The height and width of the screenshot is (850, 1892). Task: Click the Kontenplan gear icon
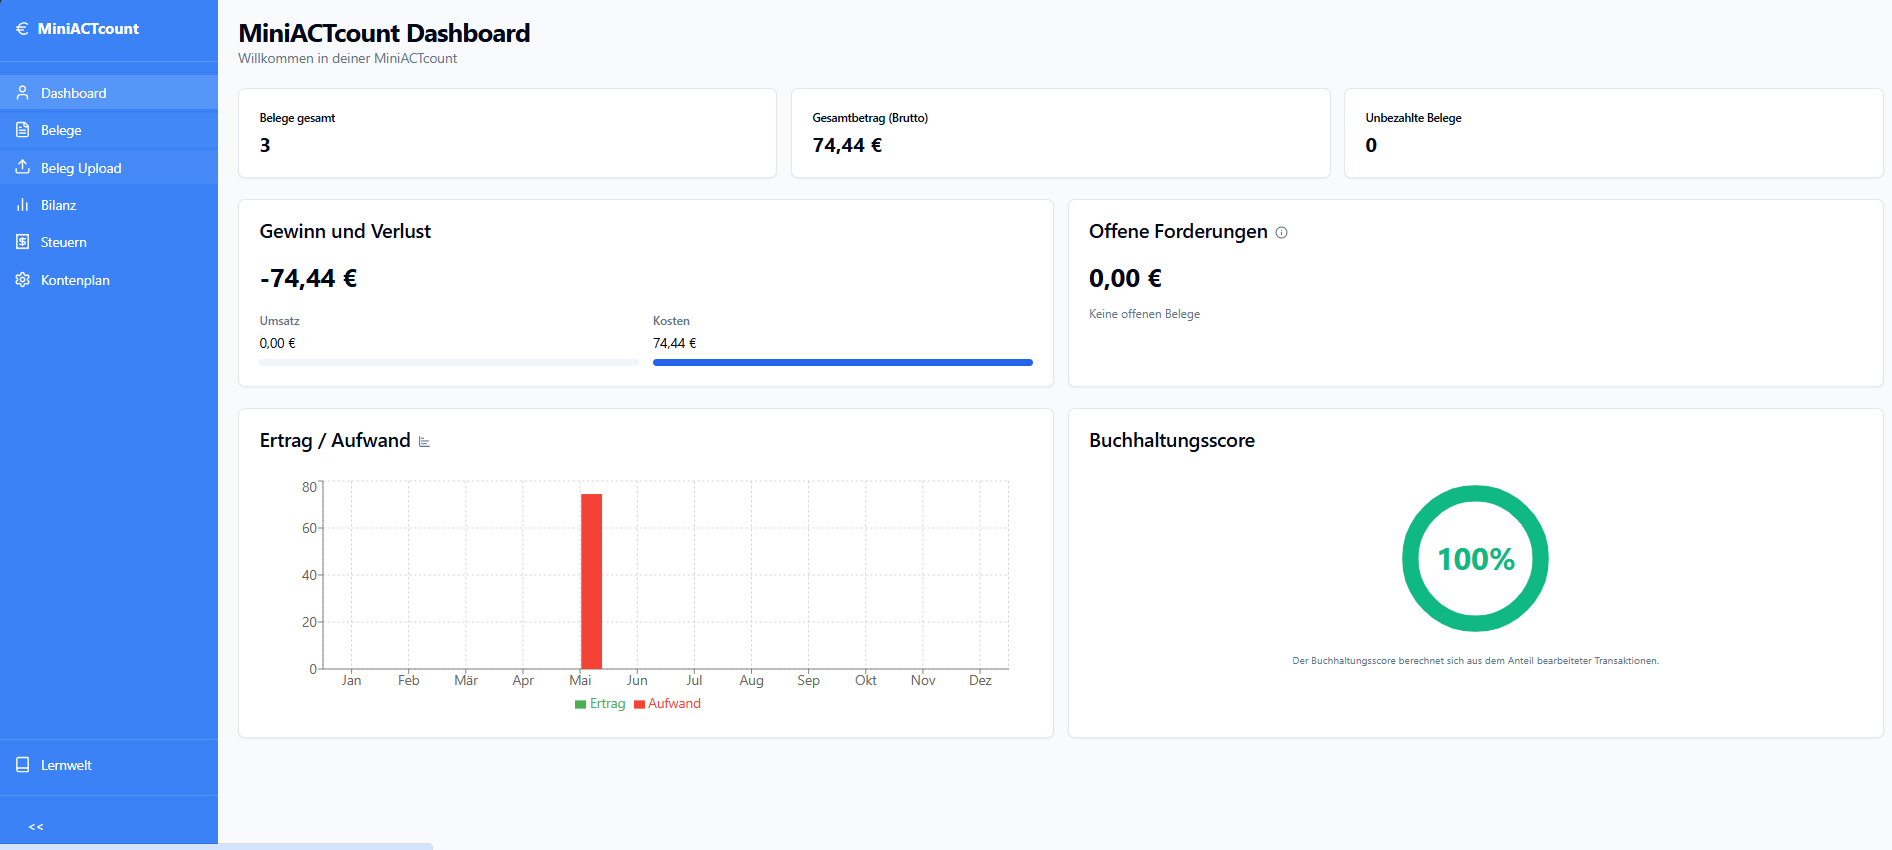point(22,280)
